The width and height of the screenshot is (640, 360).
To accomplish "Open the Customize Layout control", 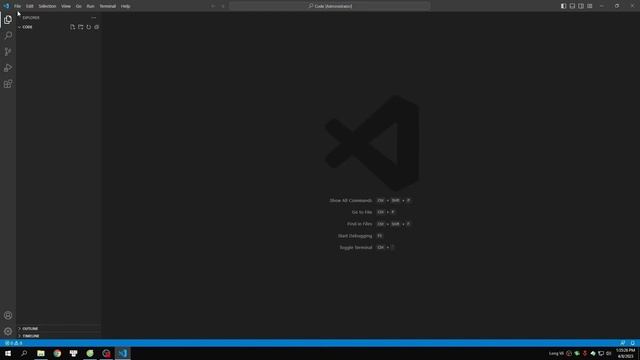I will tap(590, 6).
